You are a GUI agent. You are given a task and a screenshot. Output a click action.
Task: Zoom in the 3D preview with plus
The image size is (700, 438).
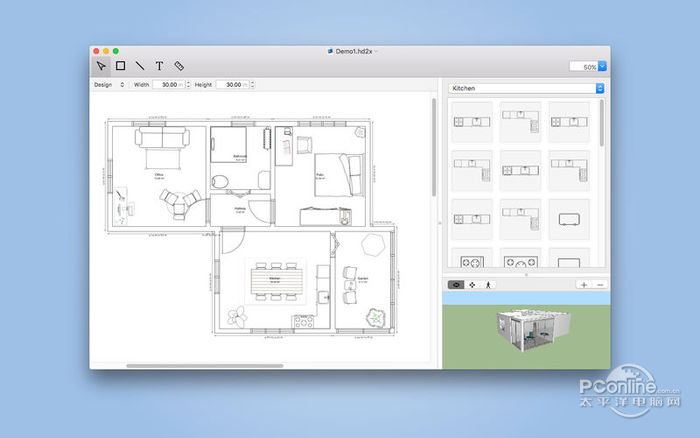pyautogui.click(x=583, y=285)
